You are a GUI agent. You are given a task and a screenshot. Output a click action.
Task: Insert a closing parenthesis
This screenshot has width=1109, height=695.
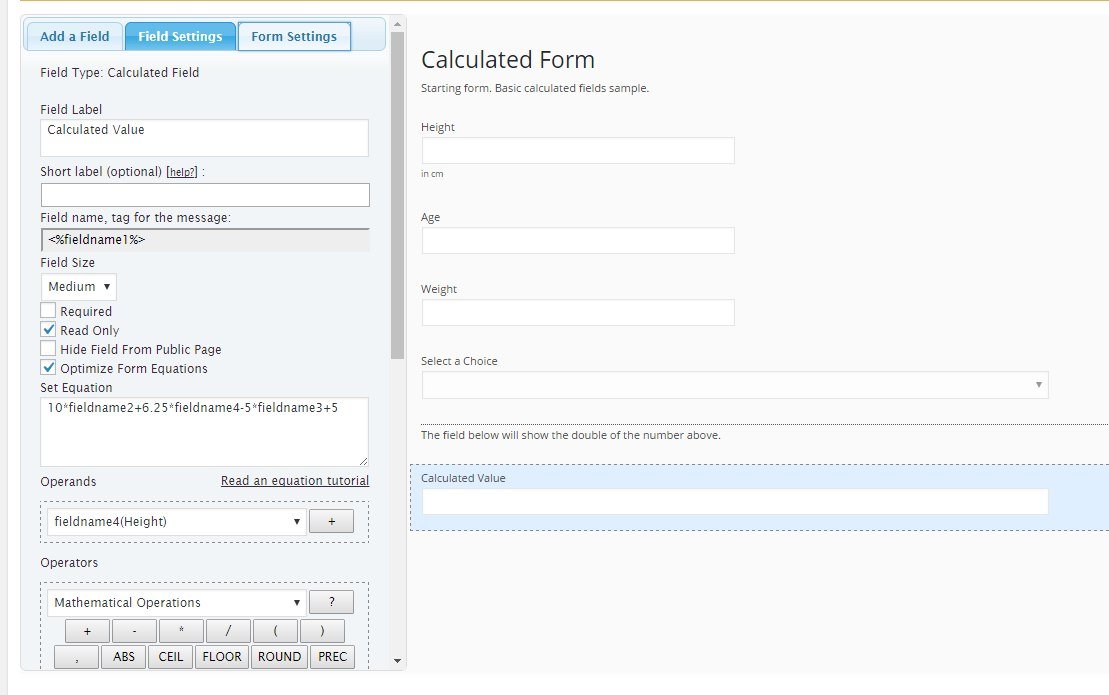click(x=321, y=631)
